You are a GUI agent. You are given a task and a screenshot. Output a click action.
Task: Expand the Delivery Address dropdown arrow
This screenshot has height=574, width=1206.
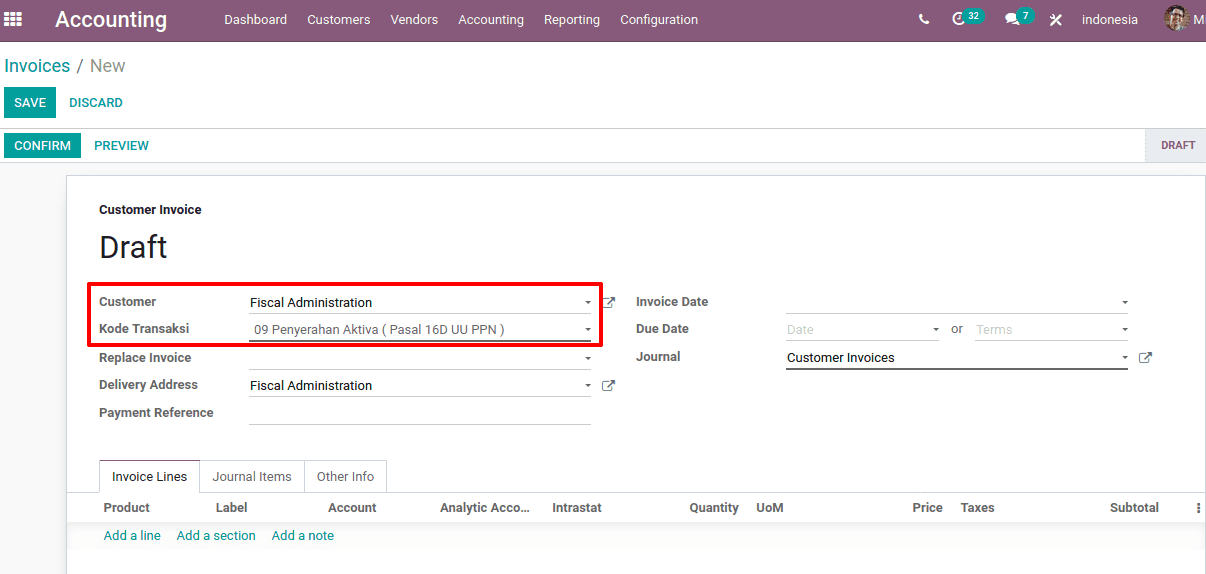click(x=588, y=386)
